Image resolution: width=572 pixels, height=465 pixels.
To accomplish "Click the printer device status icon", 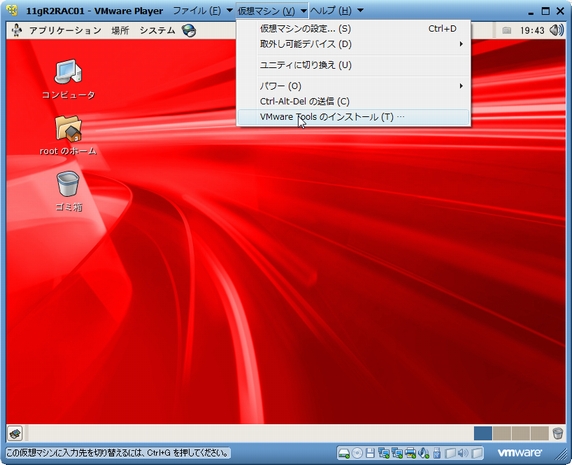I will point(410,453).
